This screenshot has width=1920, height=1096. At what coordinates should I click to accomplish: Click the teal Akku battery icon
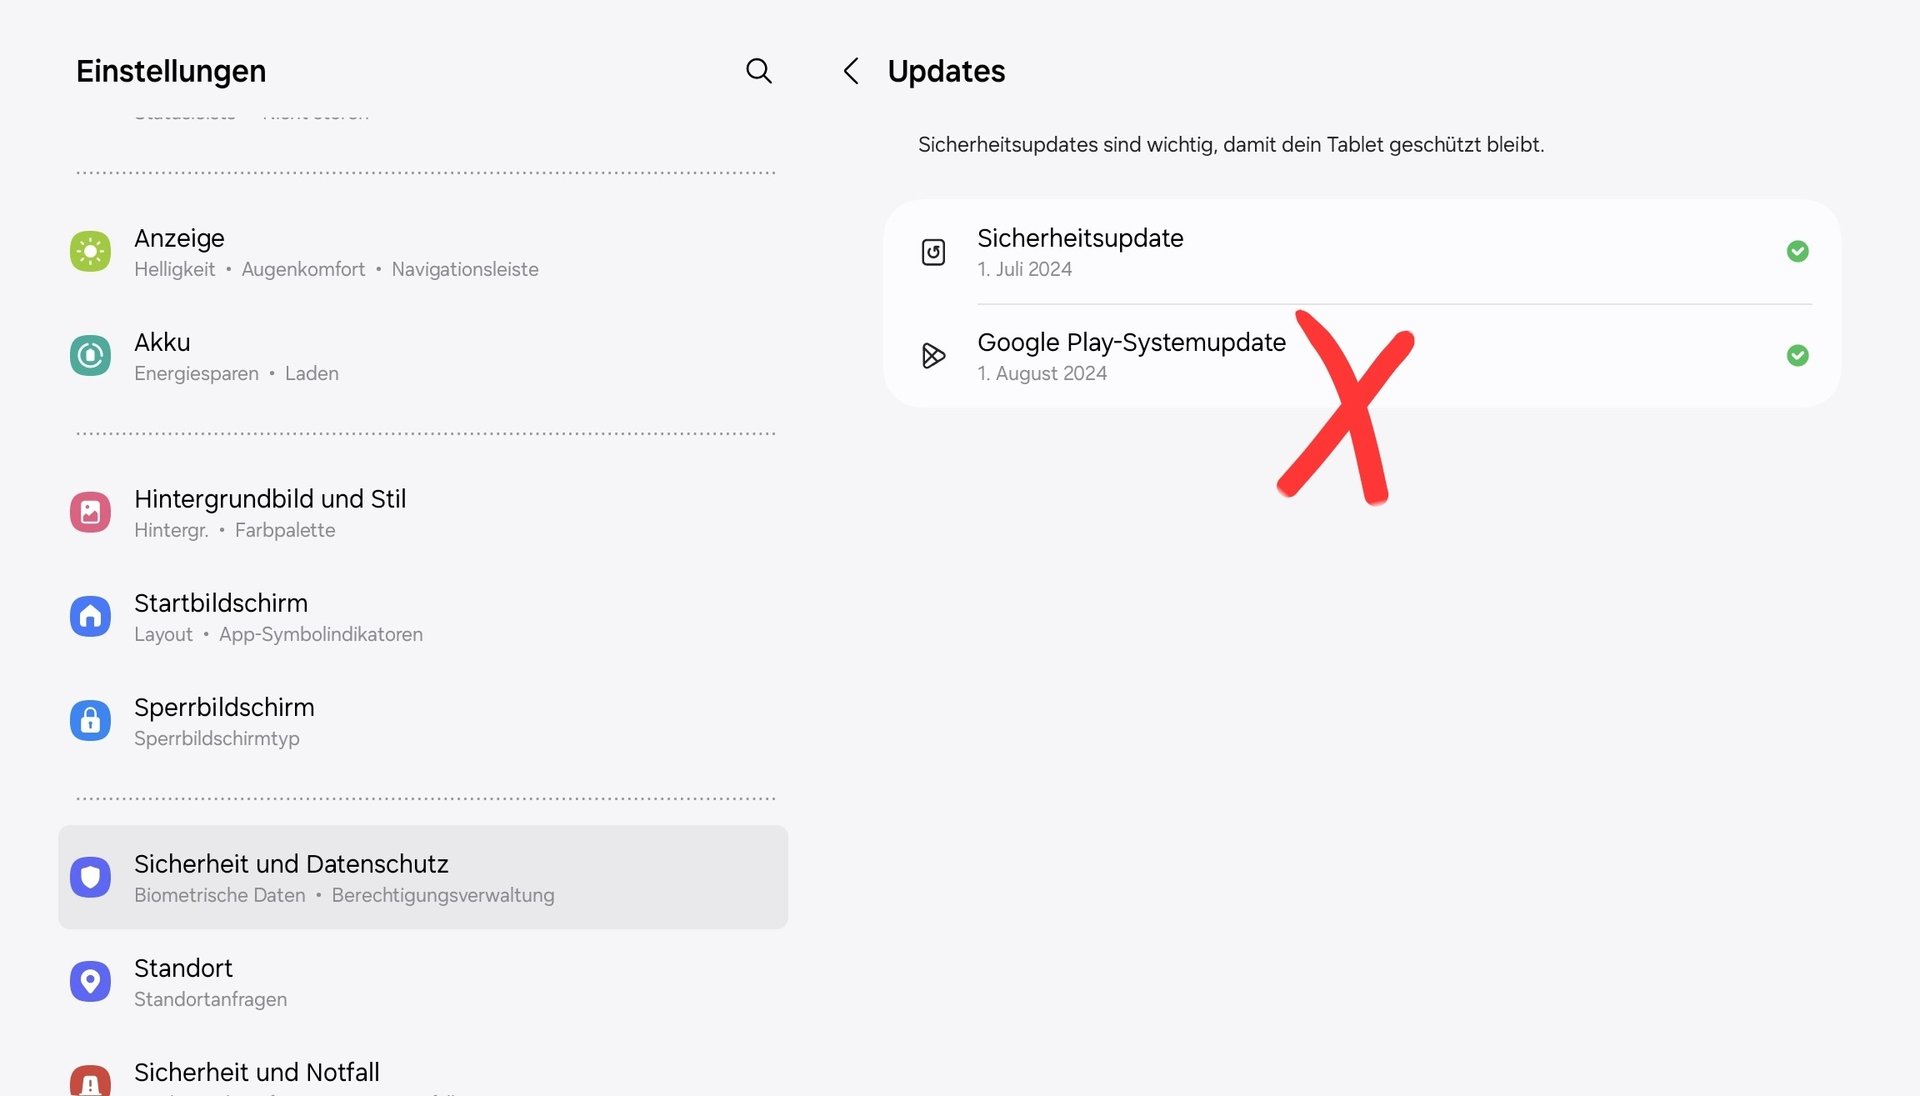click(90, 356)
